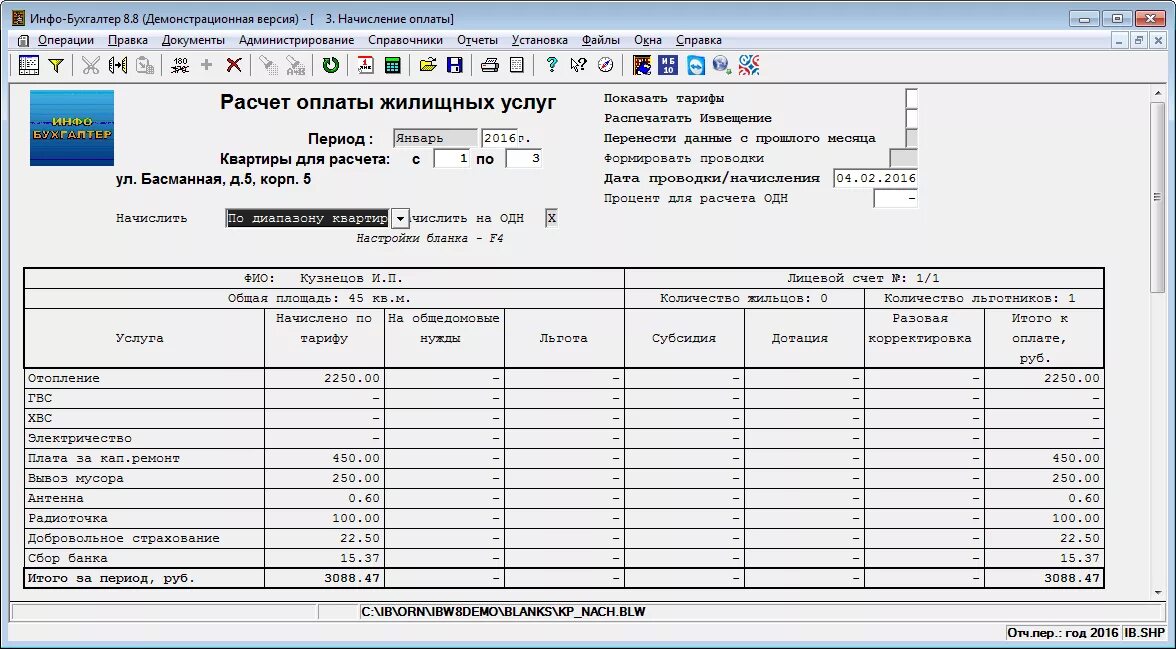Open the Справка menu
The width and height of the screenshot is (1176, 649).
(698, 41)
